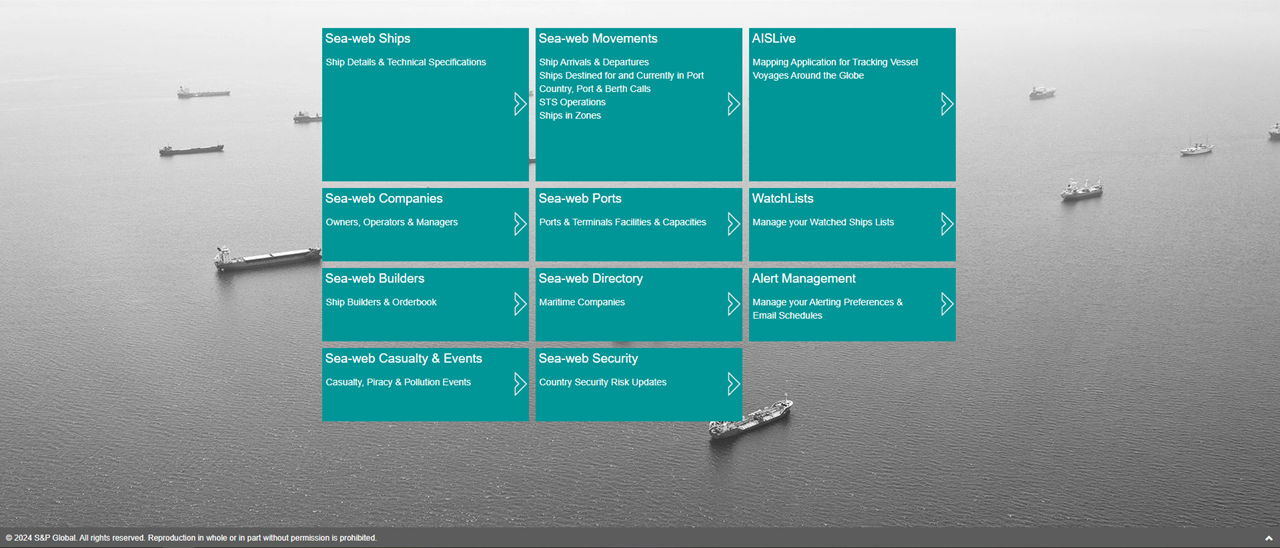Select Ships in Zones text

point(570,116)
